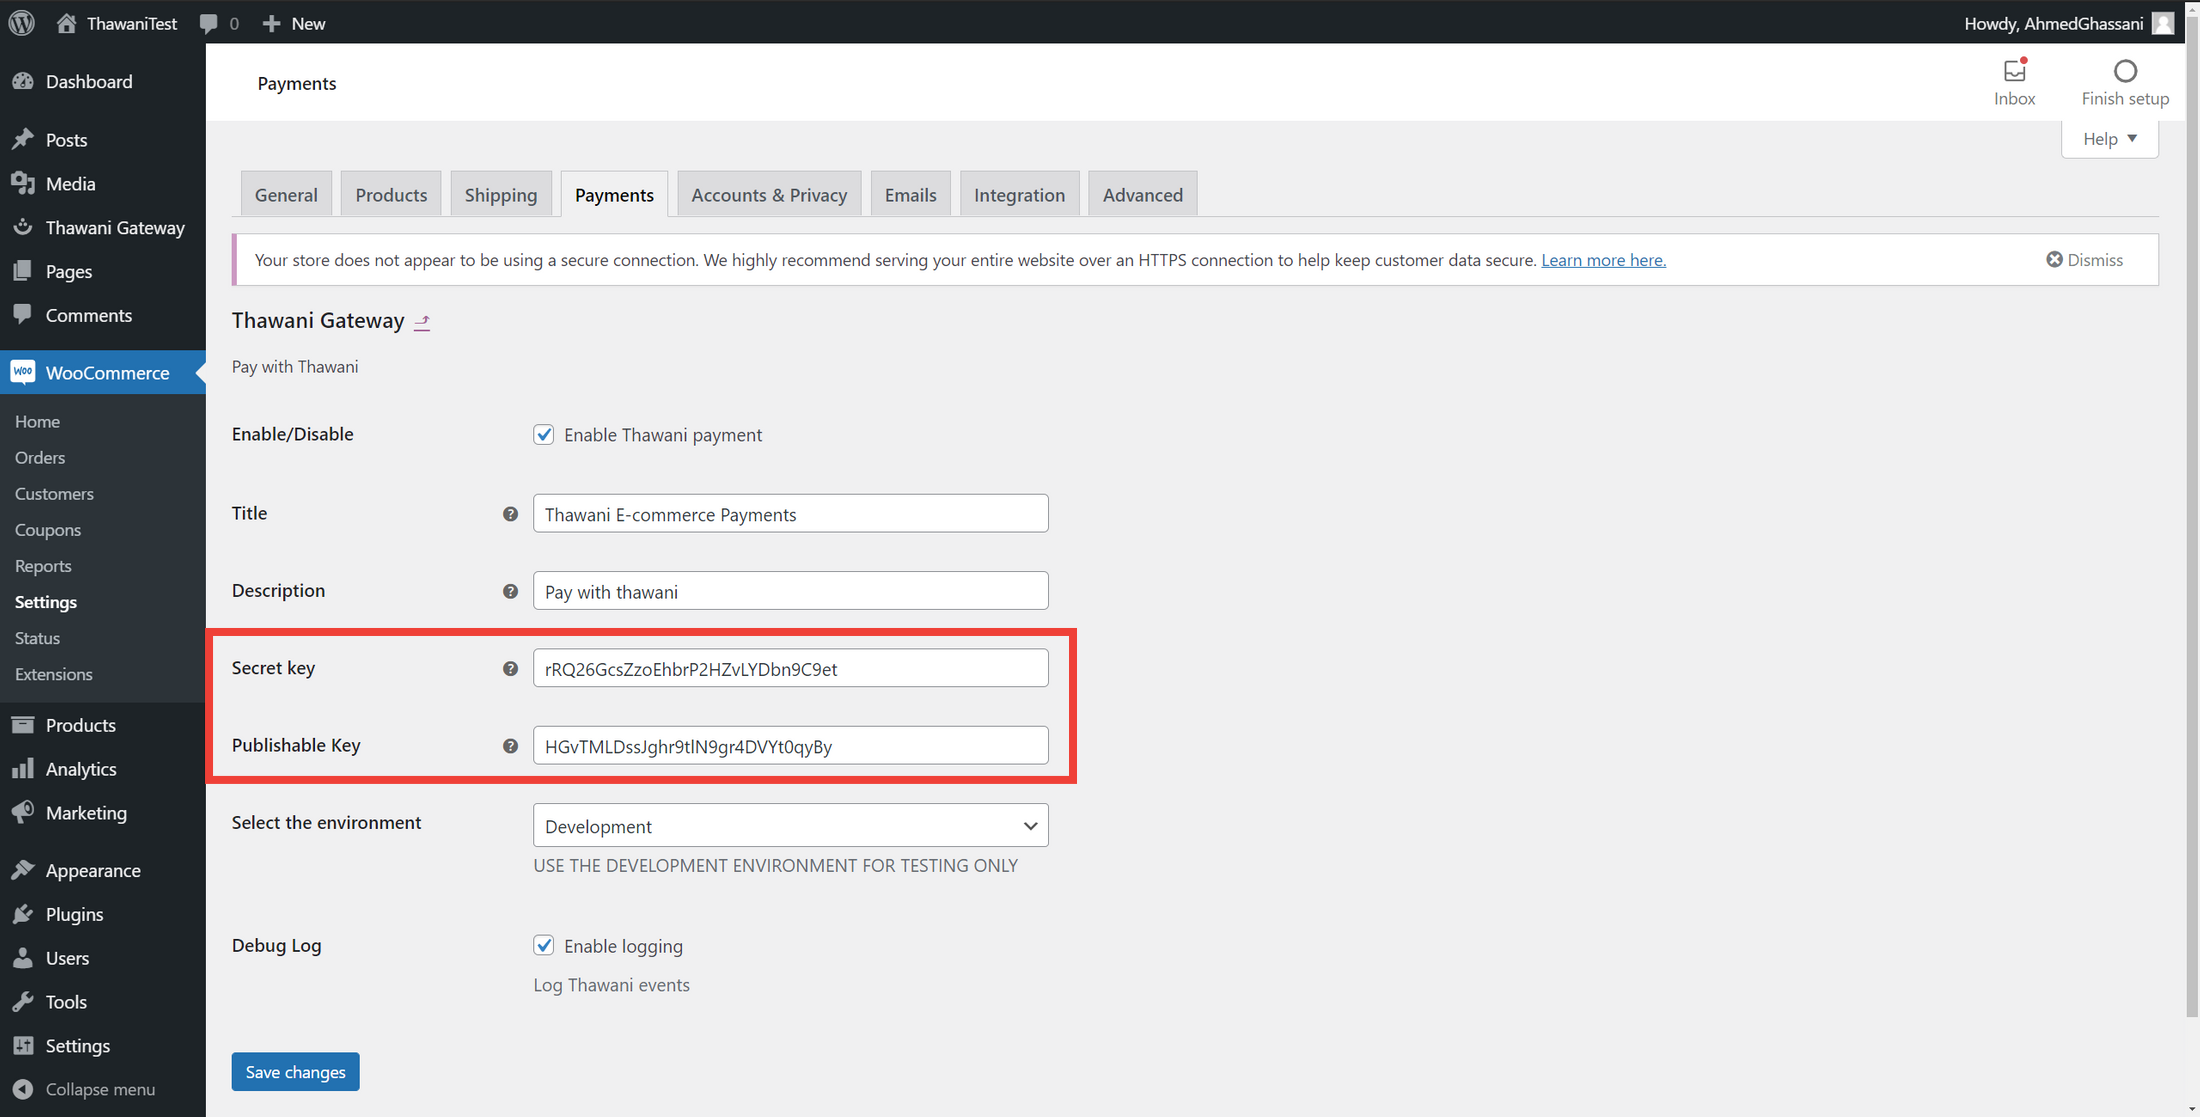Click the Products box icon in sidebar
2200x1117 pixels.
(23, 724)
